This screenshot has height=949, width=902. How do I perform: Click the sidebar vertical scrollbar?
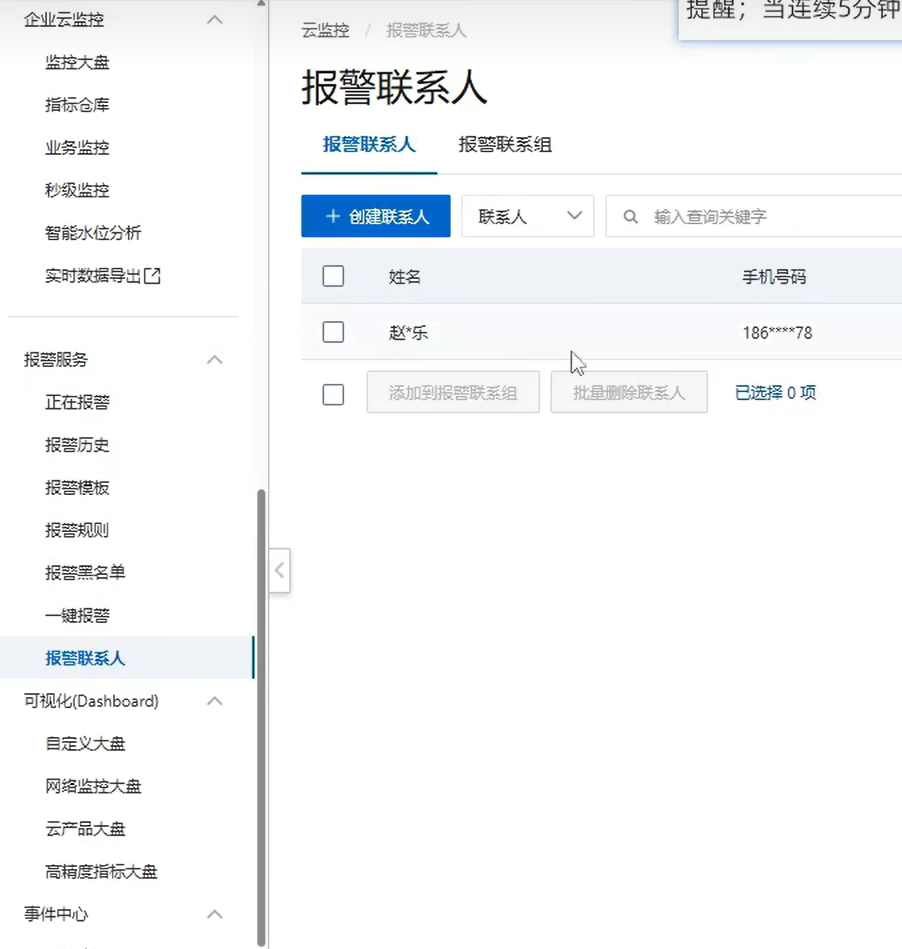262,717
